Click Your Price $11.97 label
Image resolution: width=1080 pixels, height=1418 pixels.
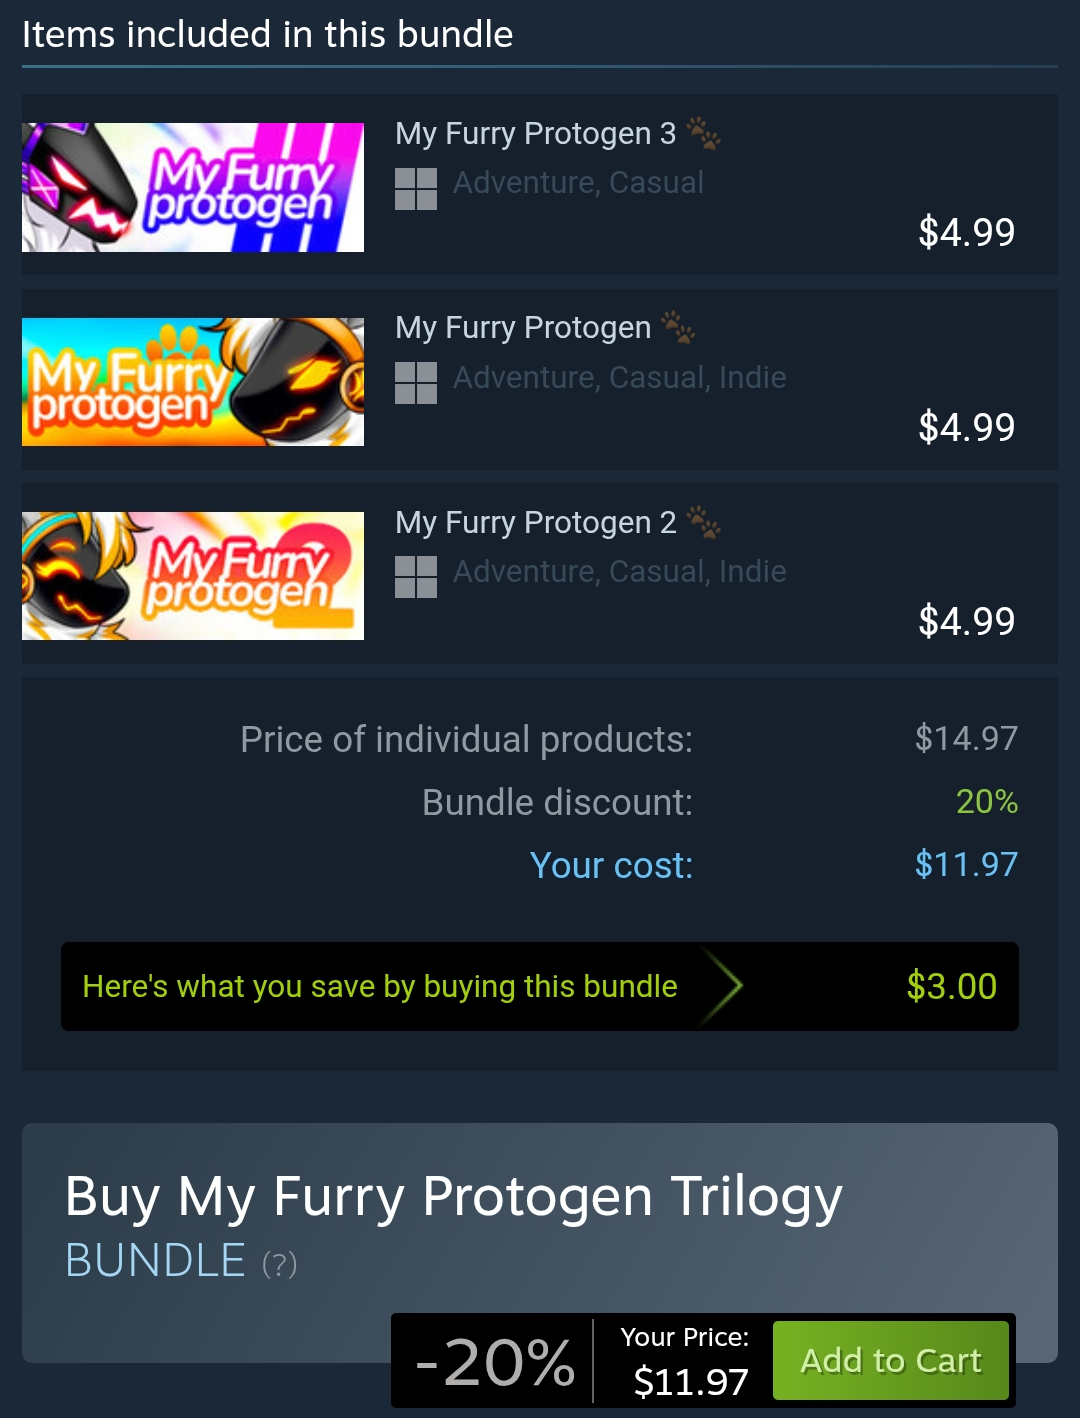tap(686, 1361)
